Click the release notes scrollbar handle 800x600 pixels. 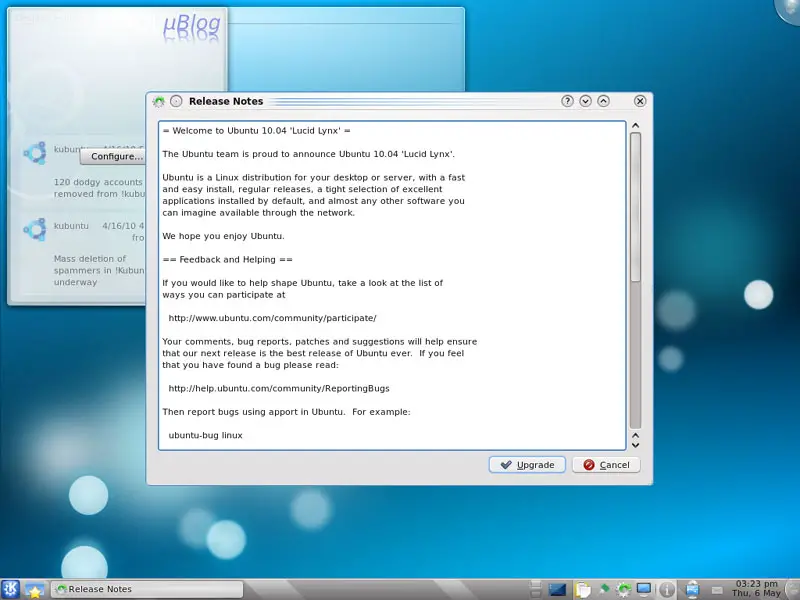click(635, 207)
